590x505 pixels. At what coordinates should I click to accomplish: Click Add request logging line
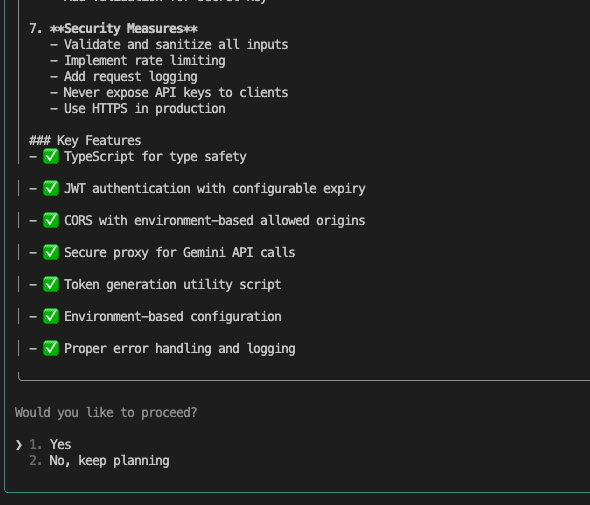pyautogui.click(x=131, y=77)
